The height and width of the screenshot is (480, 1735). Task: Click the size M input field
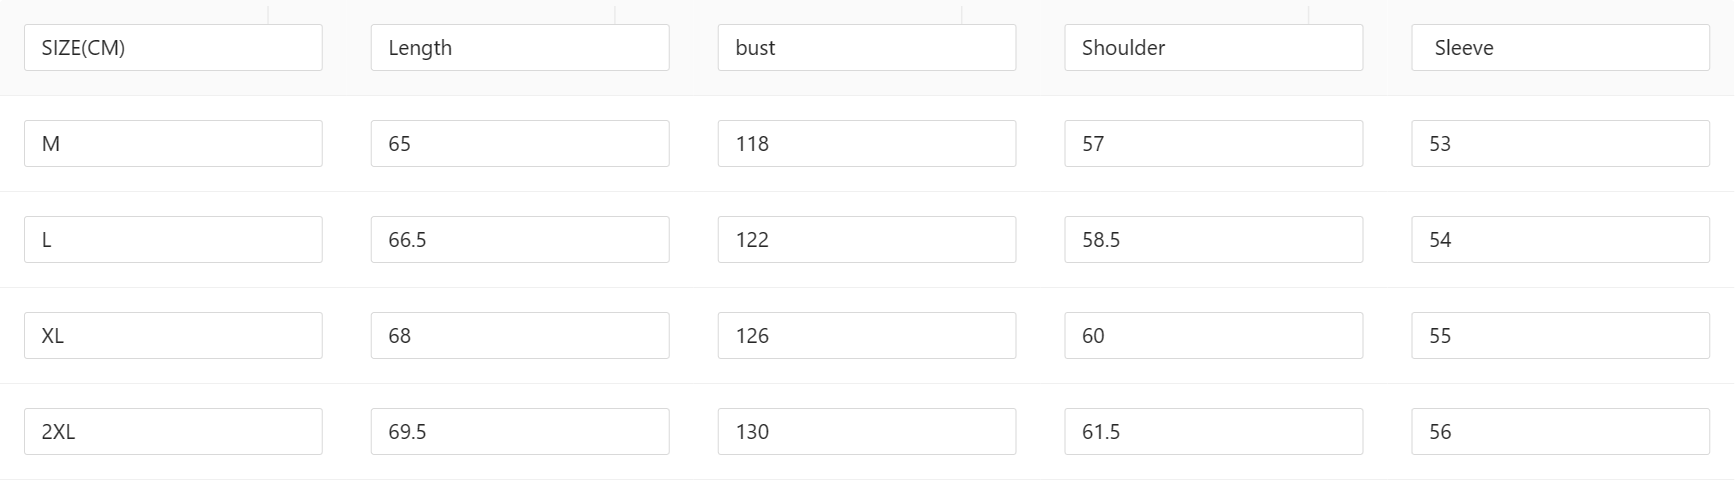(173, 144)
